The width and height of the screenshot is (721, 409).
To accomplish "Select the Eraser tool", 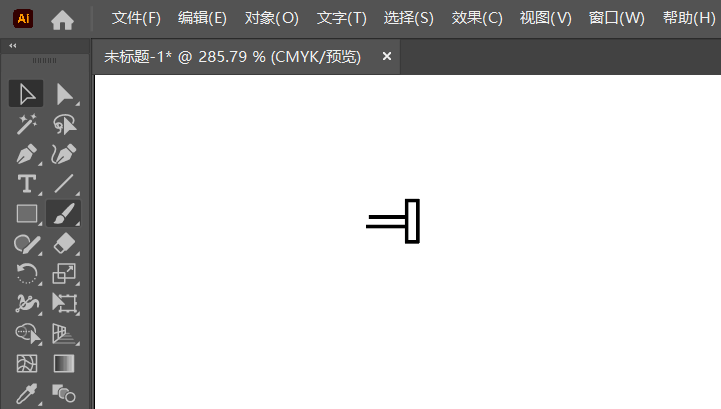I will coord(64,244).
